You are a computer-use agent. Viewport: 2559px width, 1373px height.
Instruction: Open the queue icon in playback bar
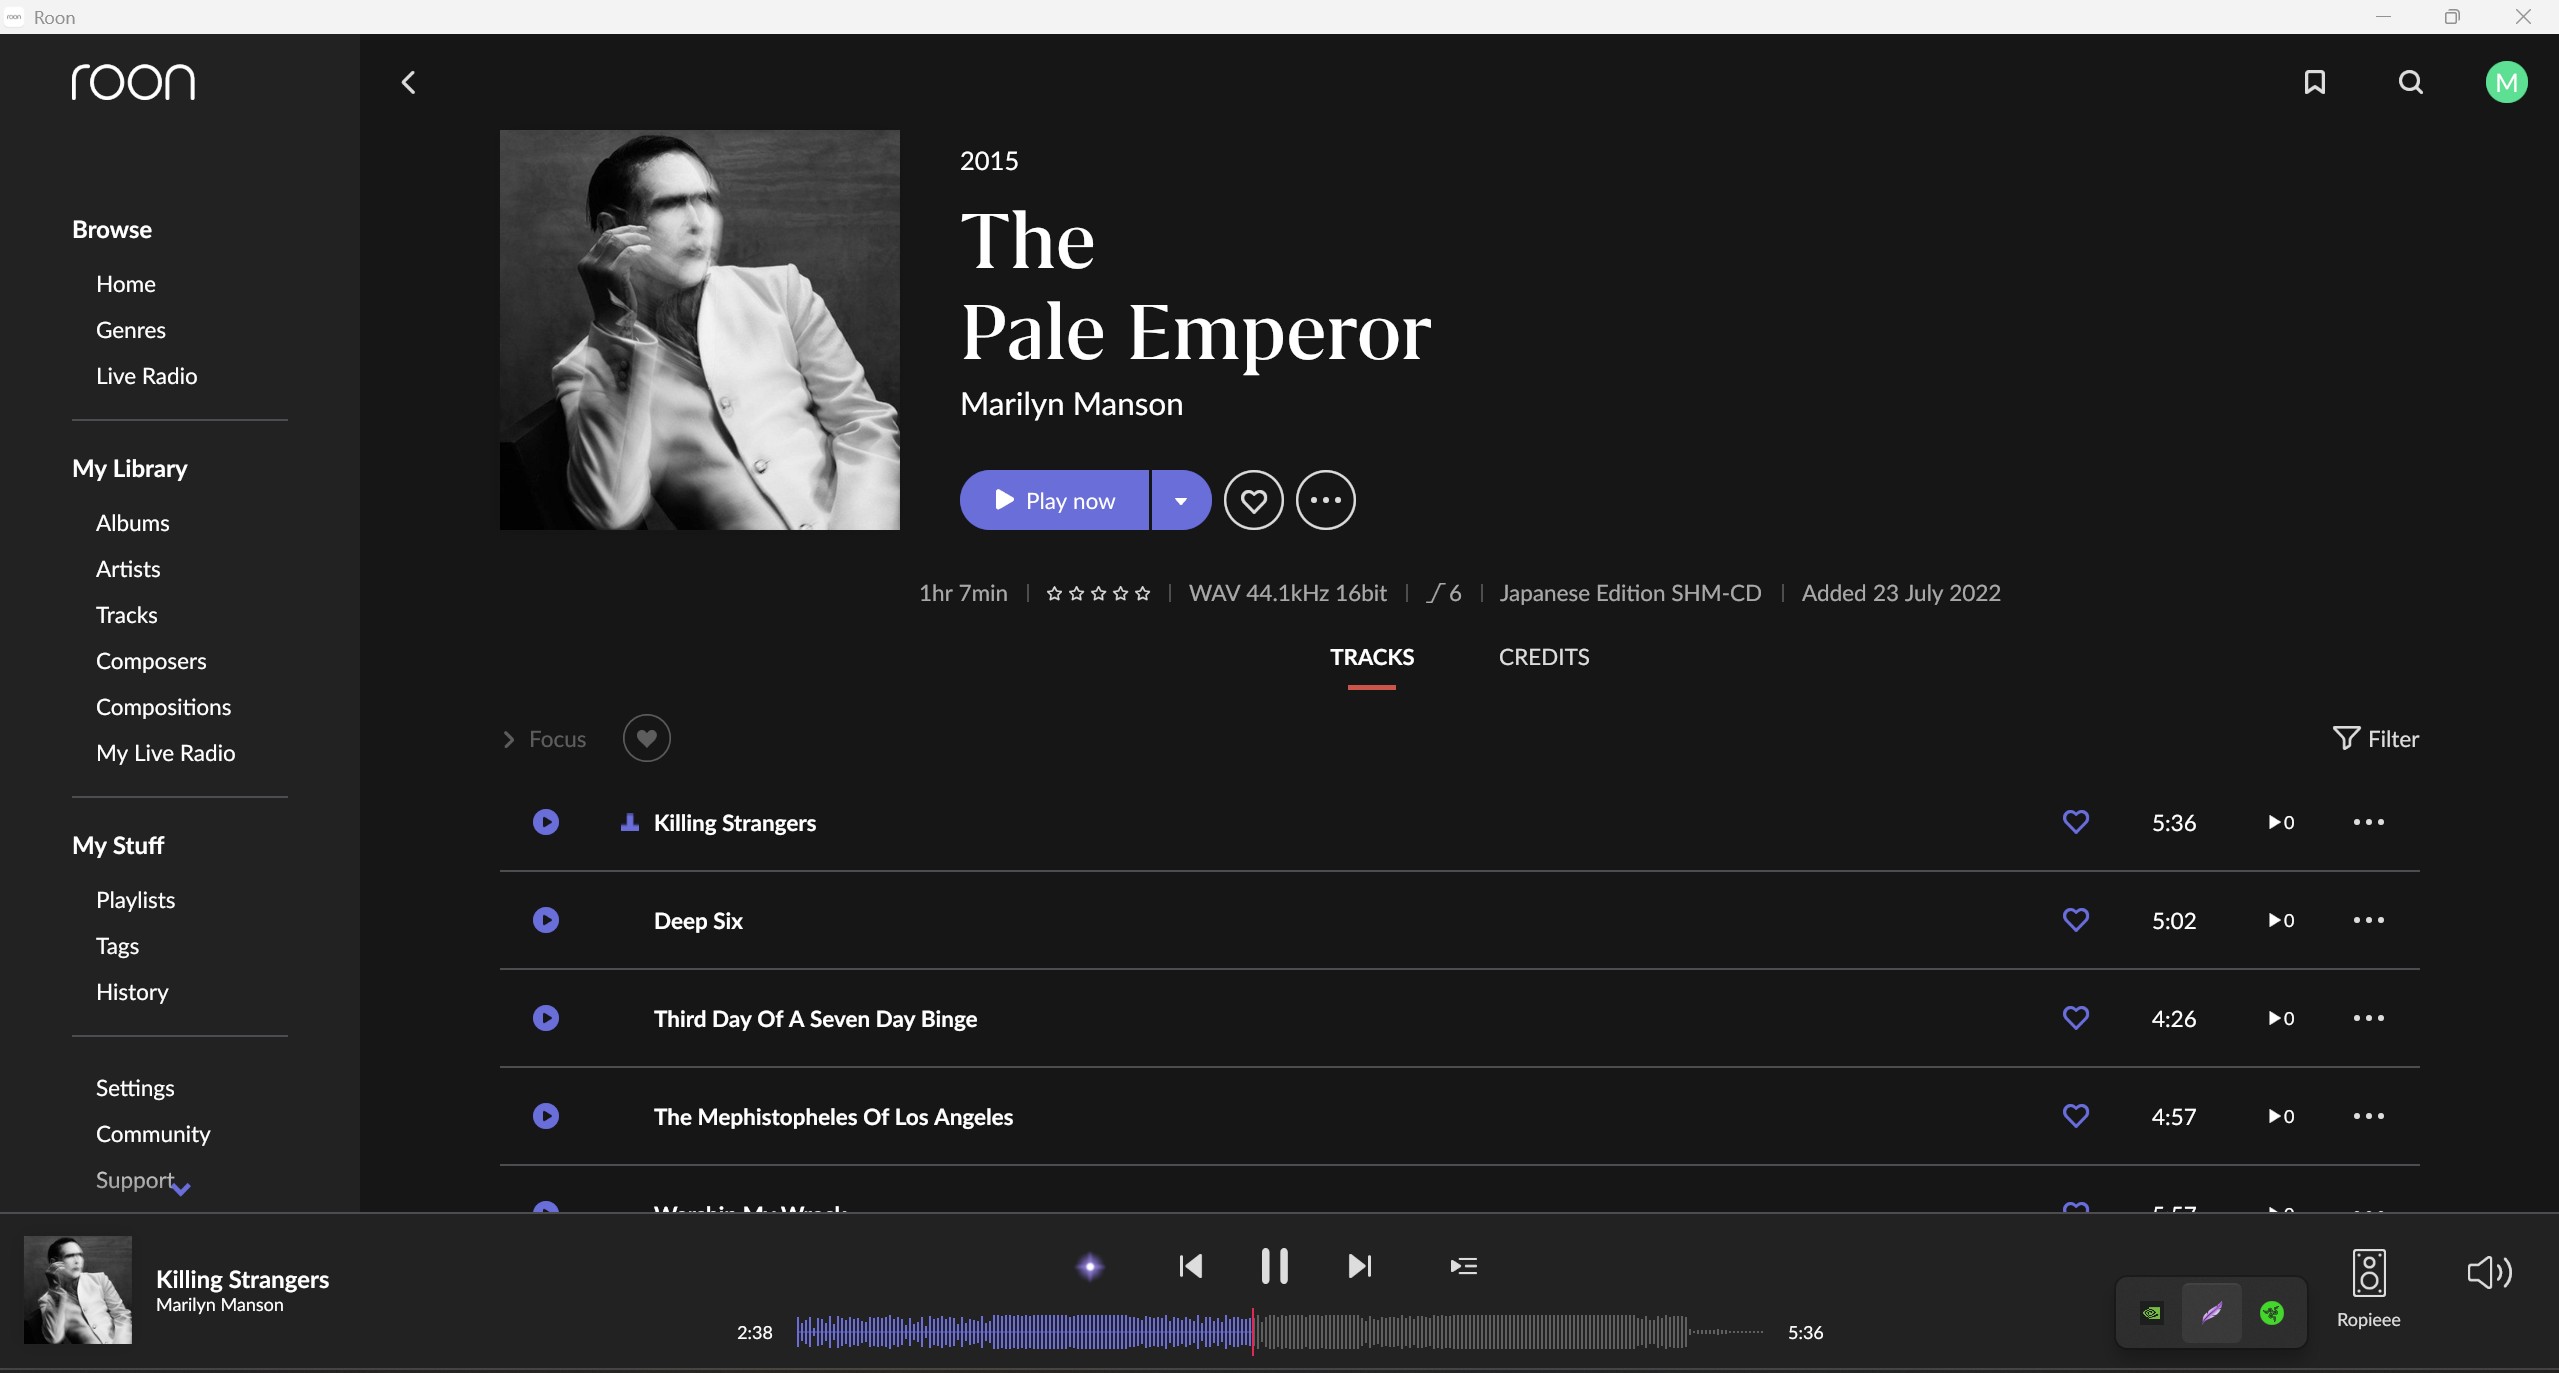point(1463,1266)
